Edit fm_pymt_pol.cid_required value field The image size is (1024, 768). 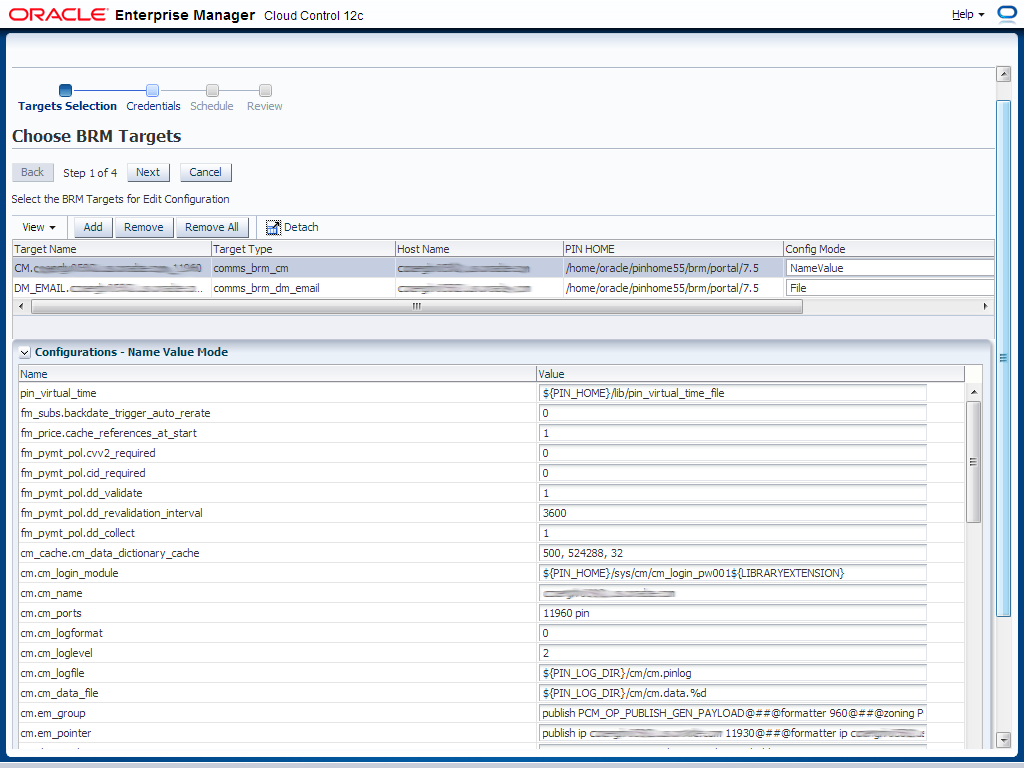(733, 473)
